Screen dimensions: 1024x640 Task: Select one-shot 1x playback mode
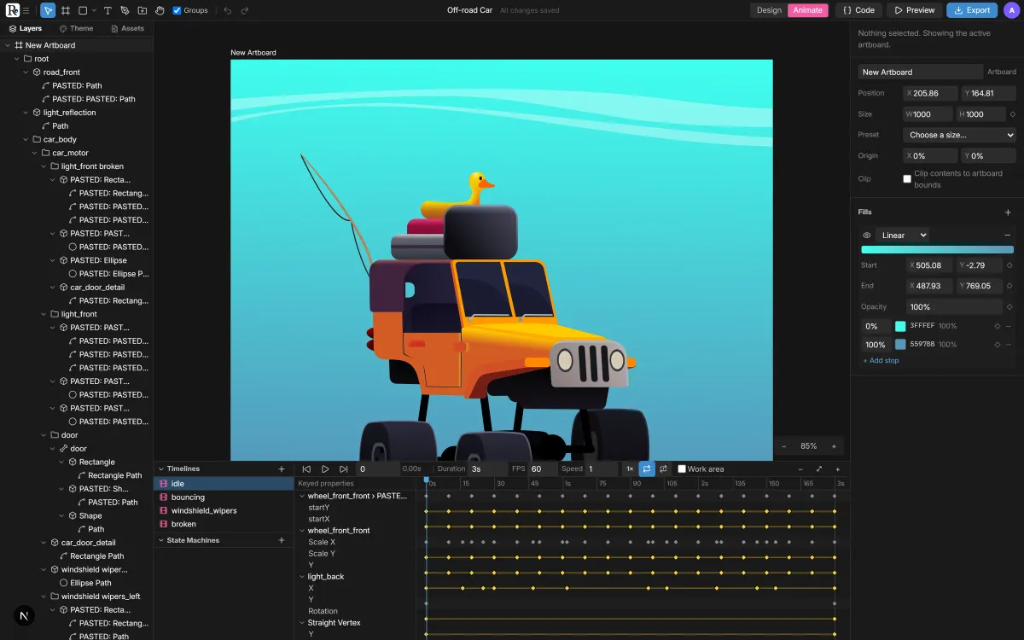[630, 469]
